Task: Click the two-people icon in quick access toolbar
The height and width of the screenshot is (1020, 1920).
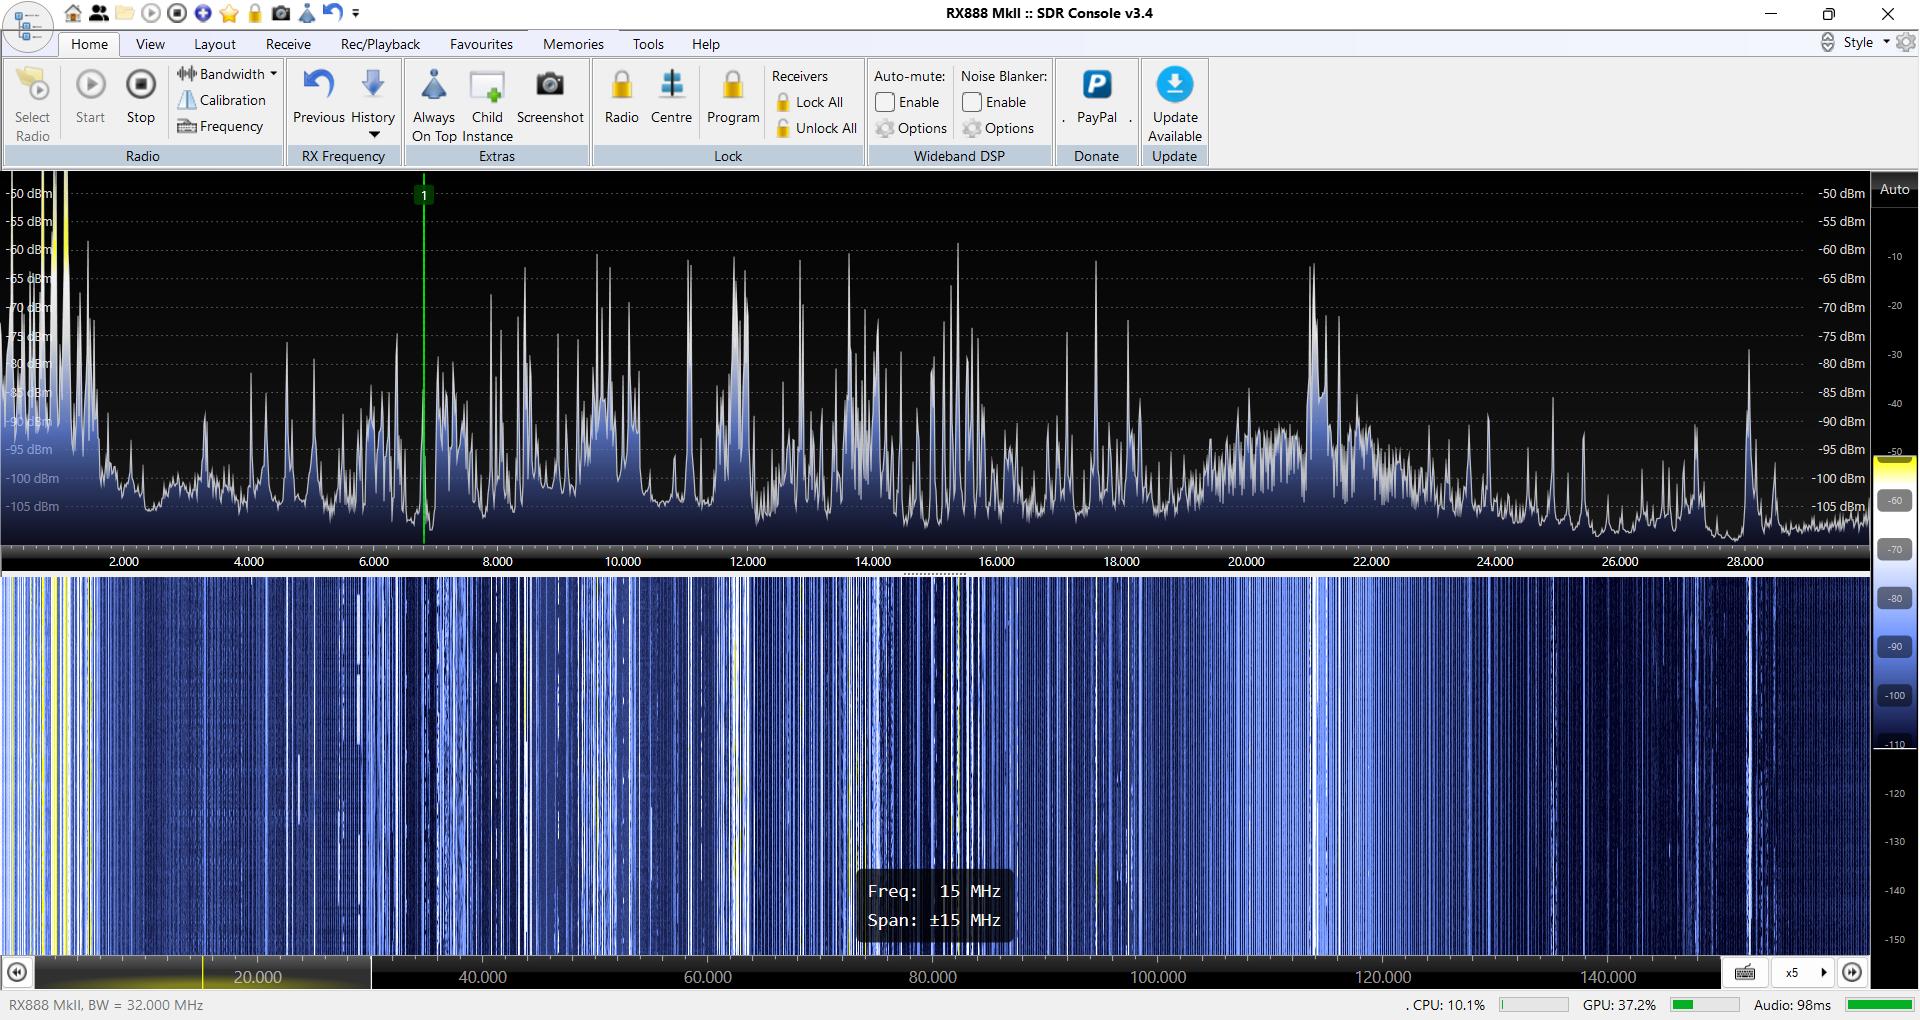Action: [x=99, y=13]
